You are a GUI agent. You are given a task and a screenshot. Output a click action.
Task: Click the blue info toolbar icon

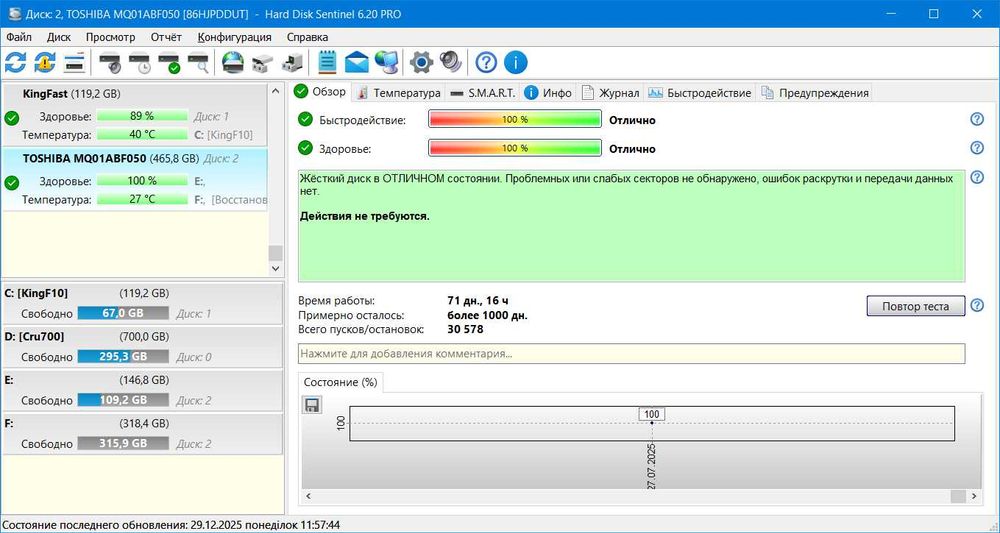coord(515,62)
